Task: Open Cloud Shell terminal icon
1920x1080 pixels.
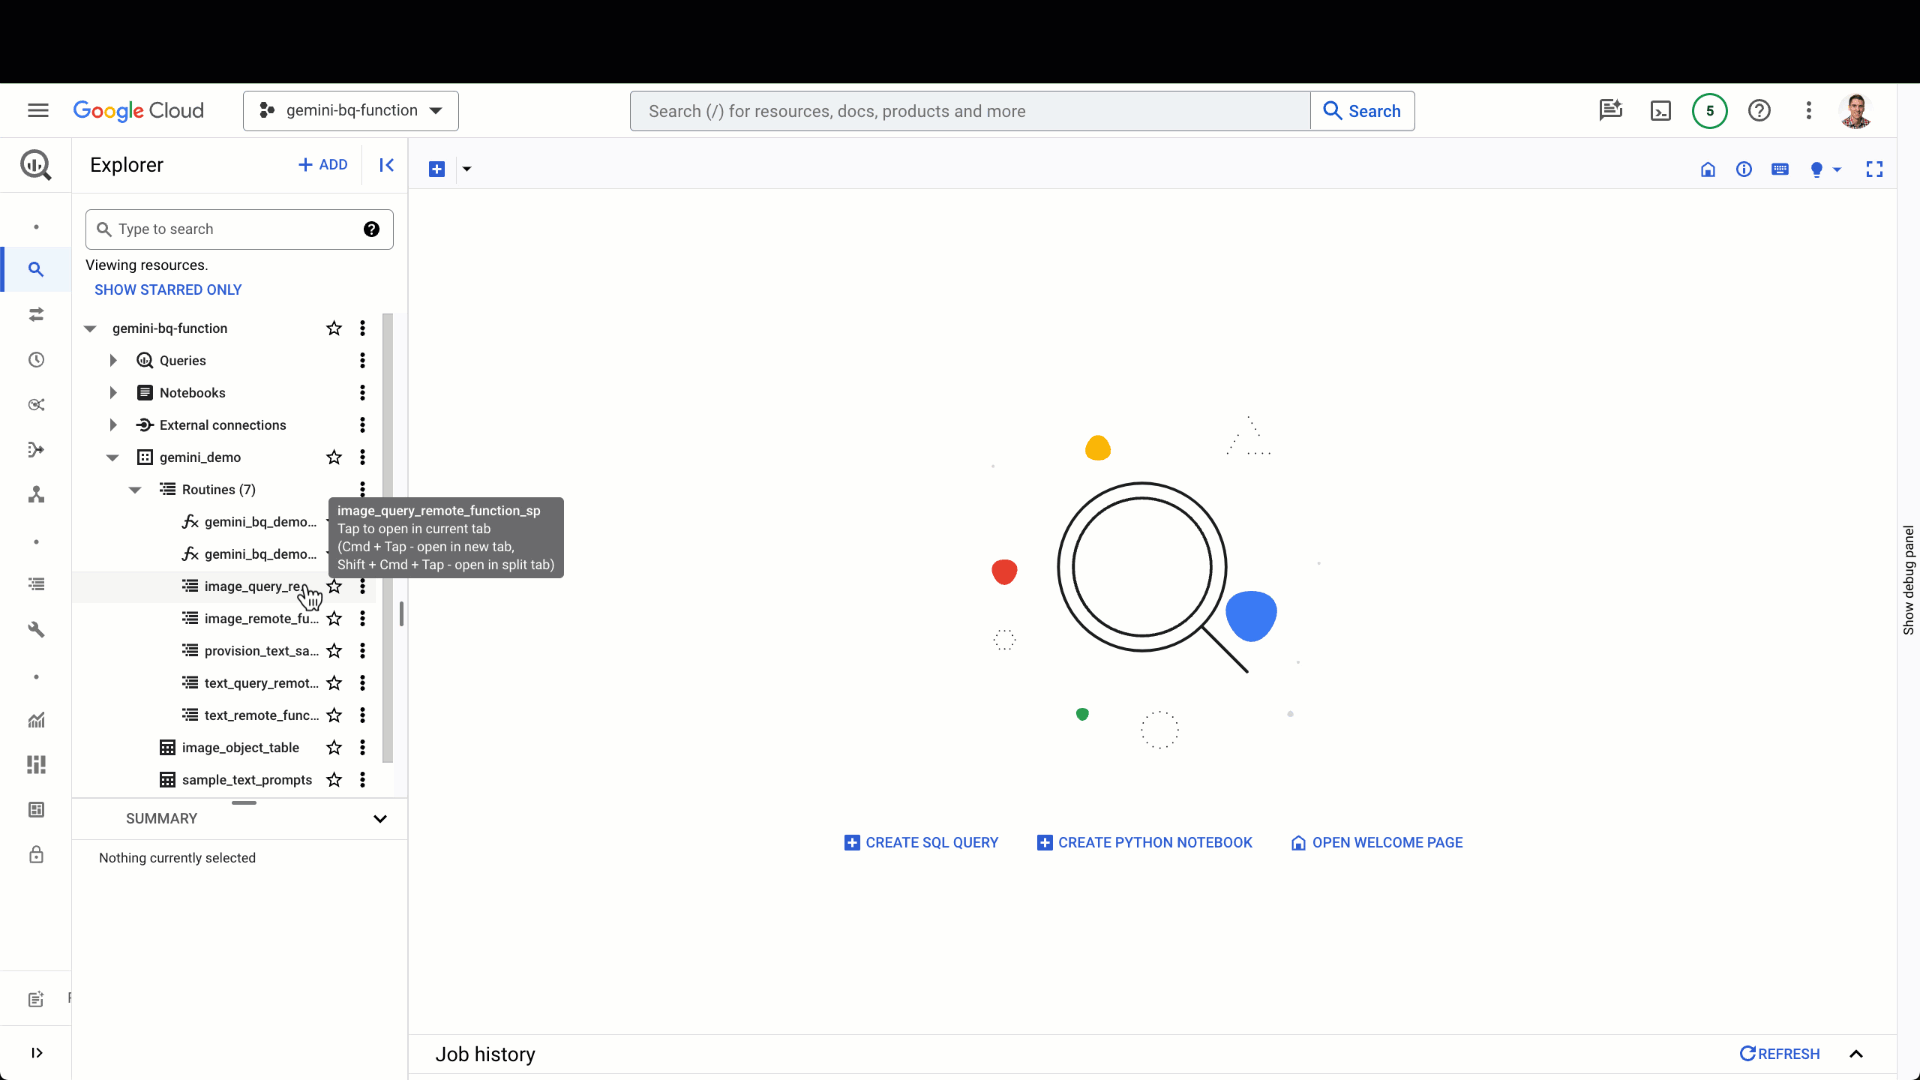Action: pyautogui.click(x=1660, y=111)
